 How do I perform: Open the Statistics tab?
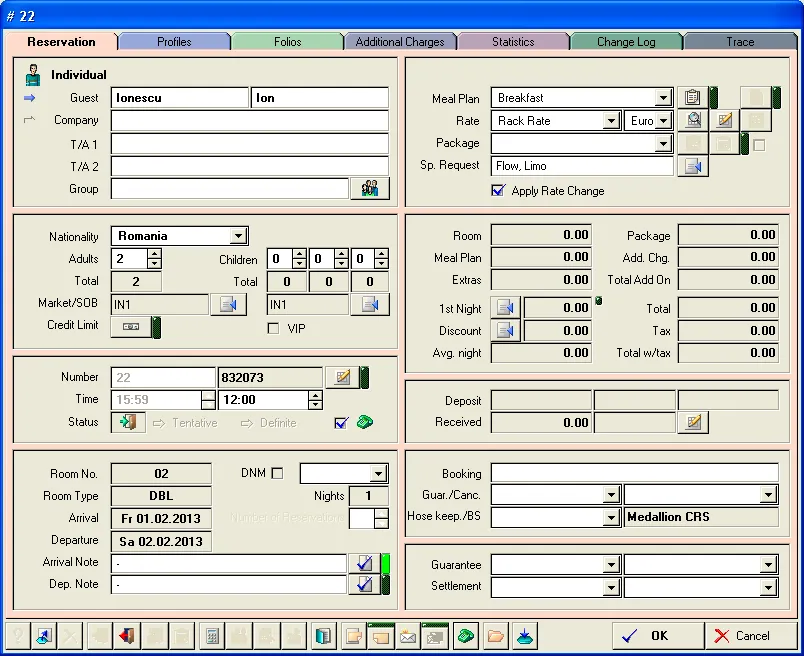click(513, 42)
